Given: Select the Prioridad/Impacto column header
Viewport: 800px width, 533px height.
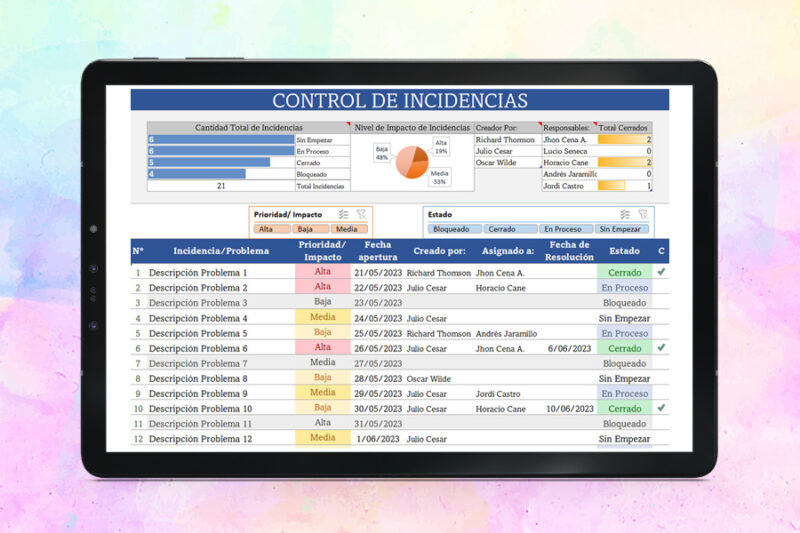Looking at the screenshot, I should [322, 251].
